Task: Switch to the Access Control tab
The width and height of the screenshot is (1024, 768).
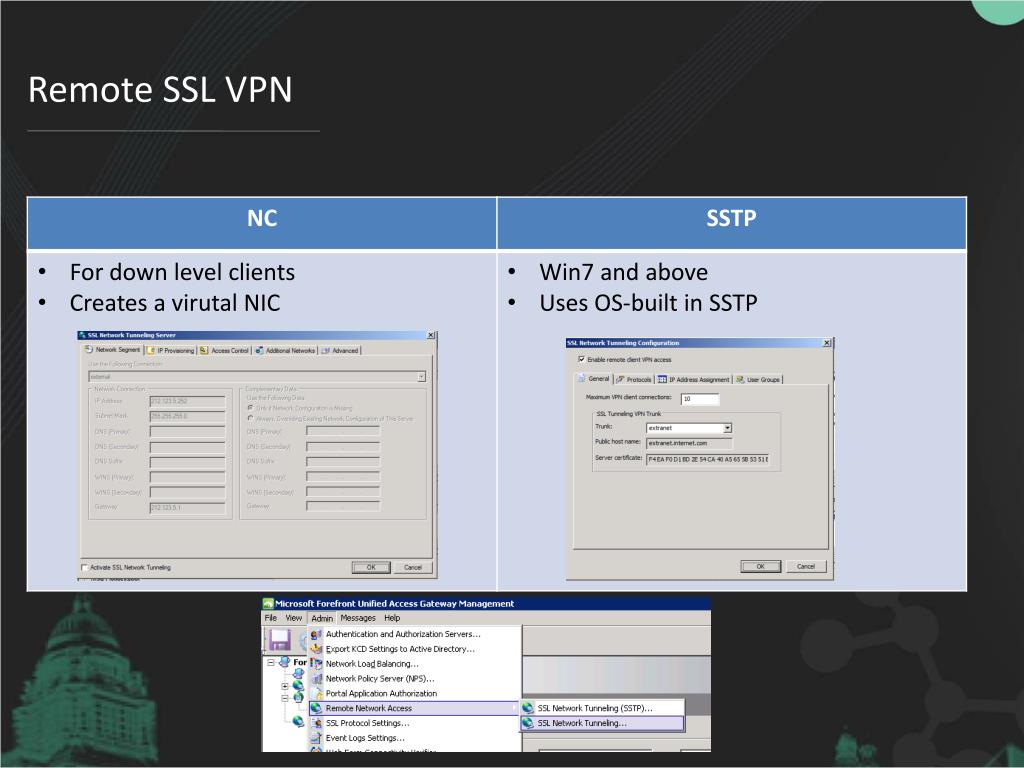Action: point(225,351)
